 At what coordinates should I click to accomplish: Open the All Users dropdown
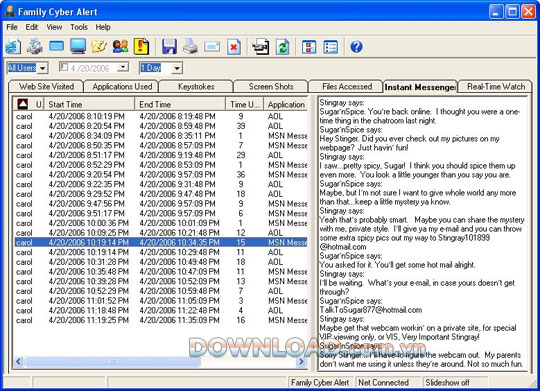[42, 68]
